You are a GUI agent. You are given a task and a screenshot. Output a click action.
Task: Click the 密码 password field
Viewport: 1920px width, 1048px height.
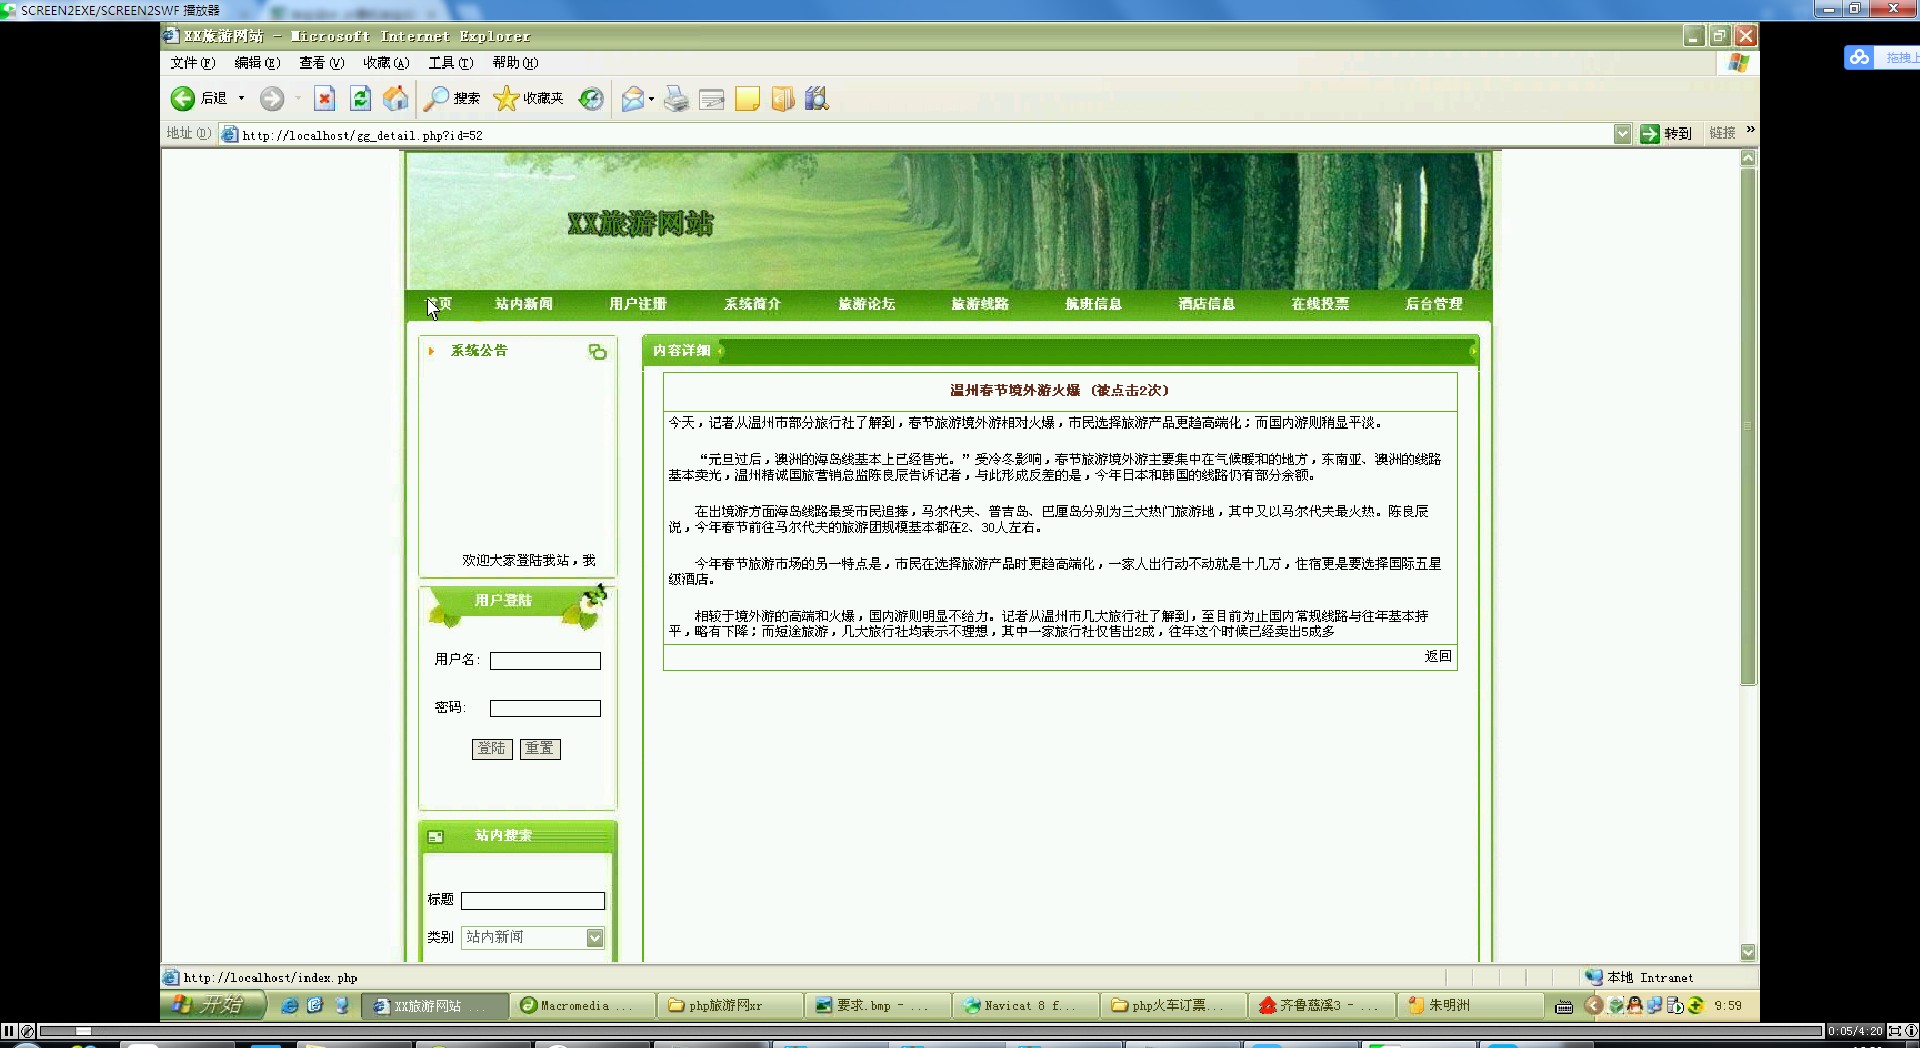545,708
